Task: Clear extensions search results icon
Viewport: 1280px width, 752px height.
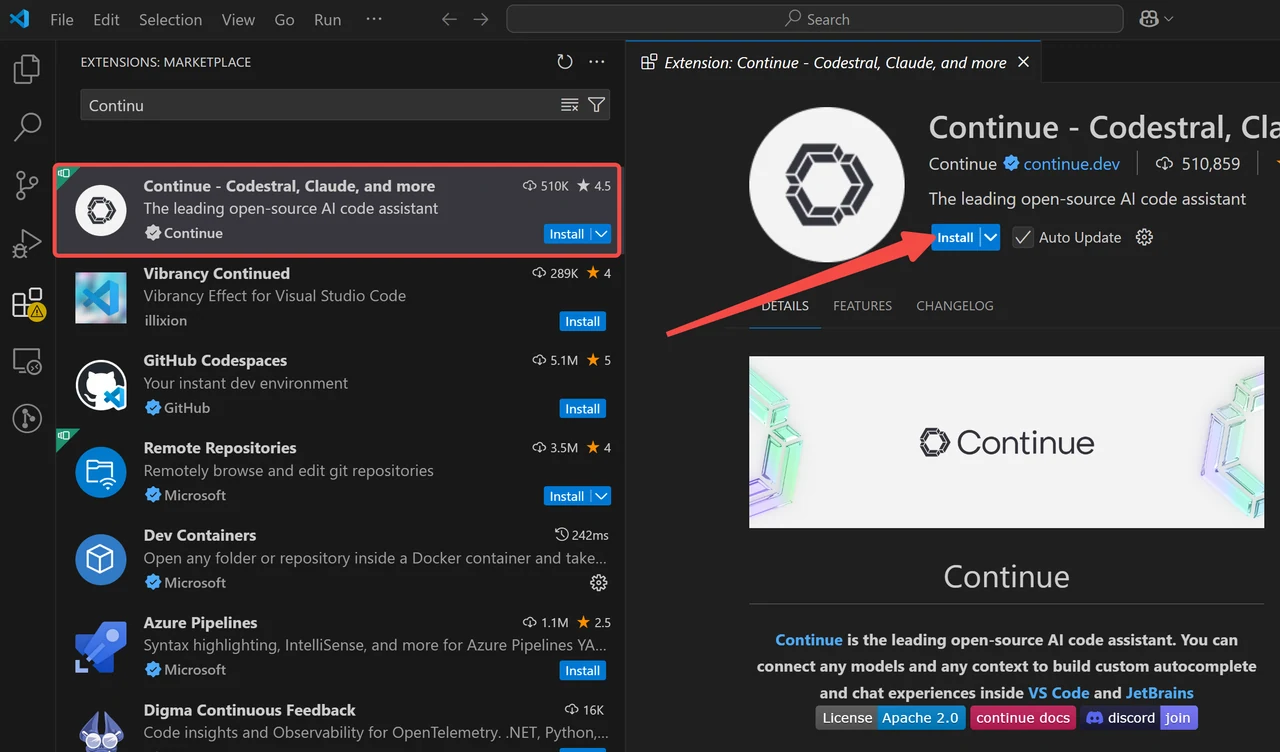Action: point(570,105)
